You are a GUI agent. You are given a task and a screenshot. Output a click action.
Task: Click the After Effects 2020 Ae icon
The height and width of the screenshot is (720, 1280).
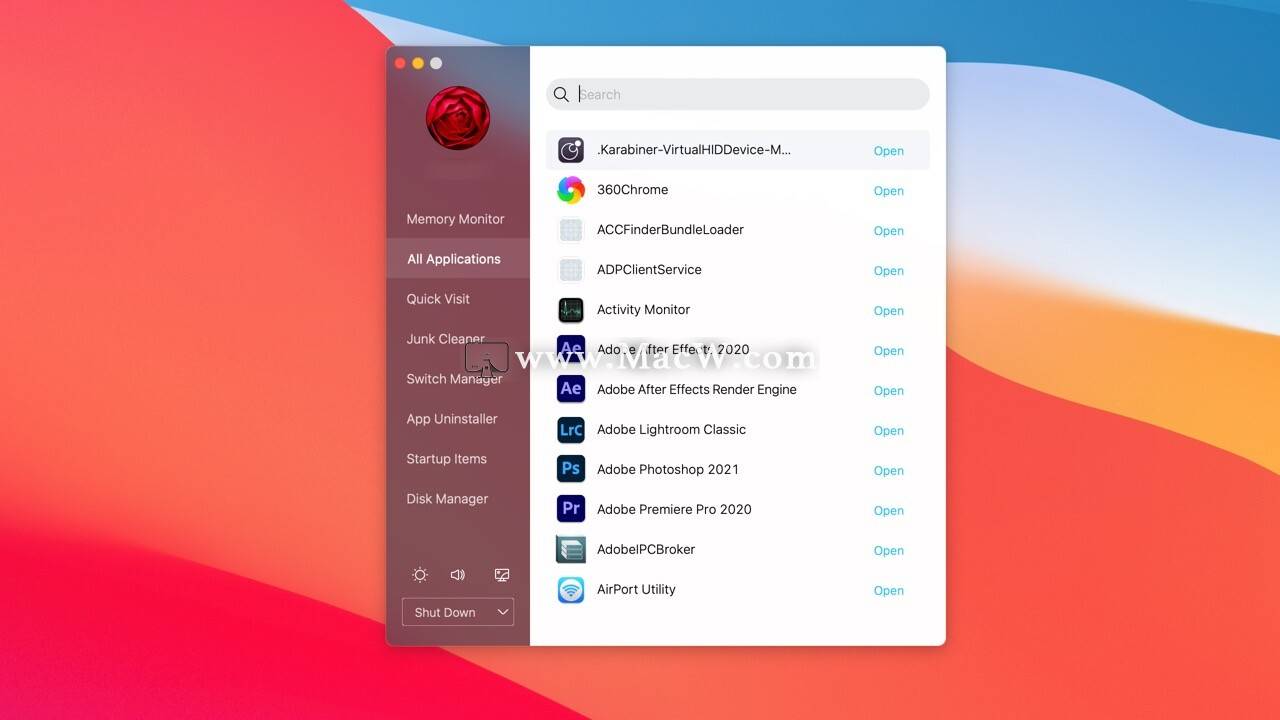tap(571, 350)
